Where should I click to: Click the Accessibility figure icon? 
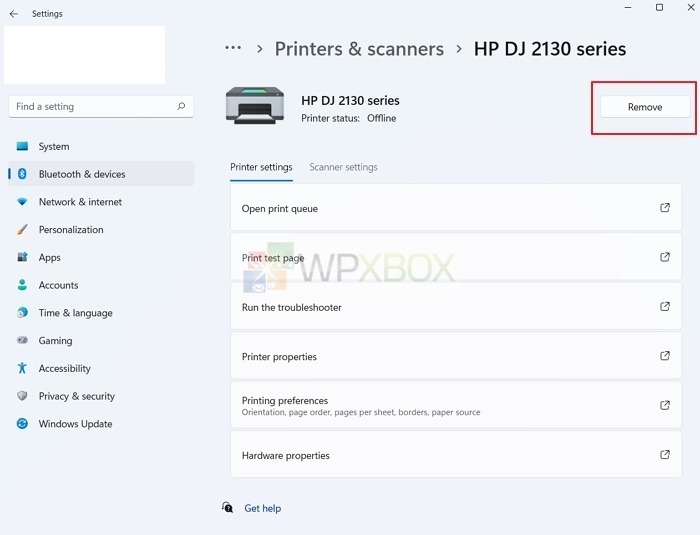22,368
